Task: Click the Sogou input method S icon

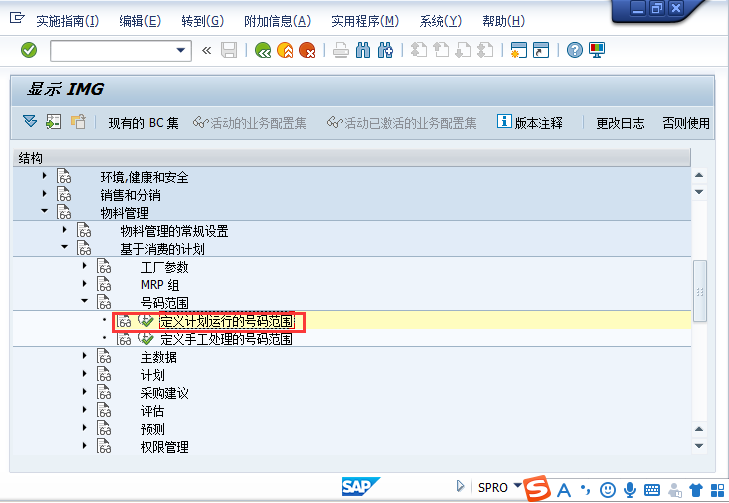Action: (x=537, y=488)
